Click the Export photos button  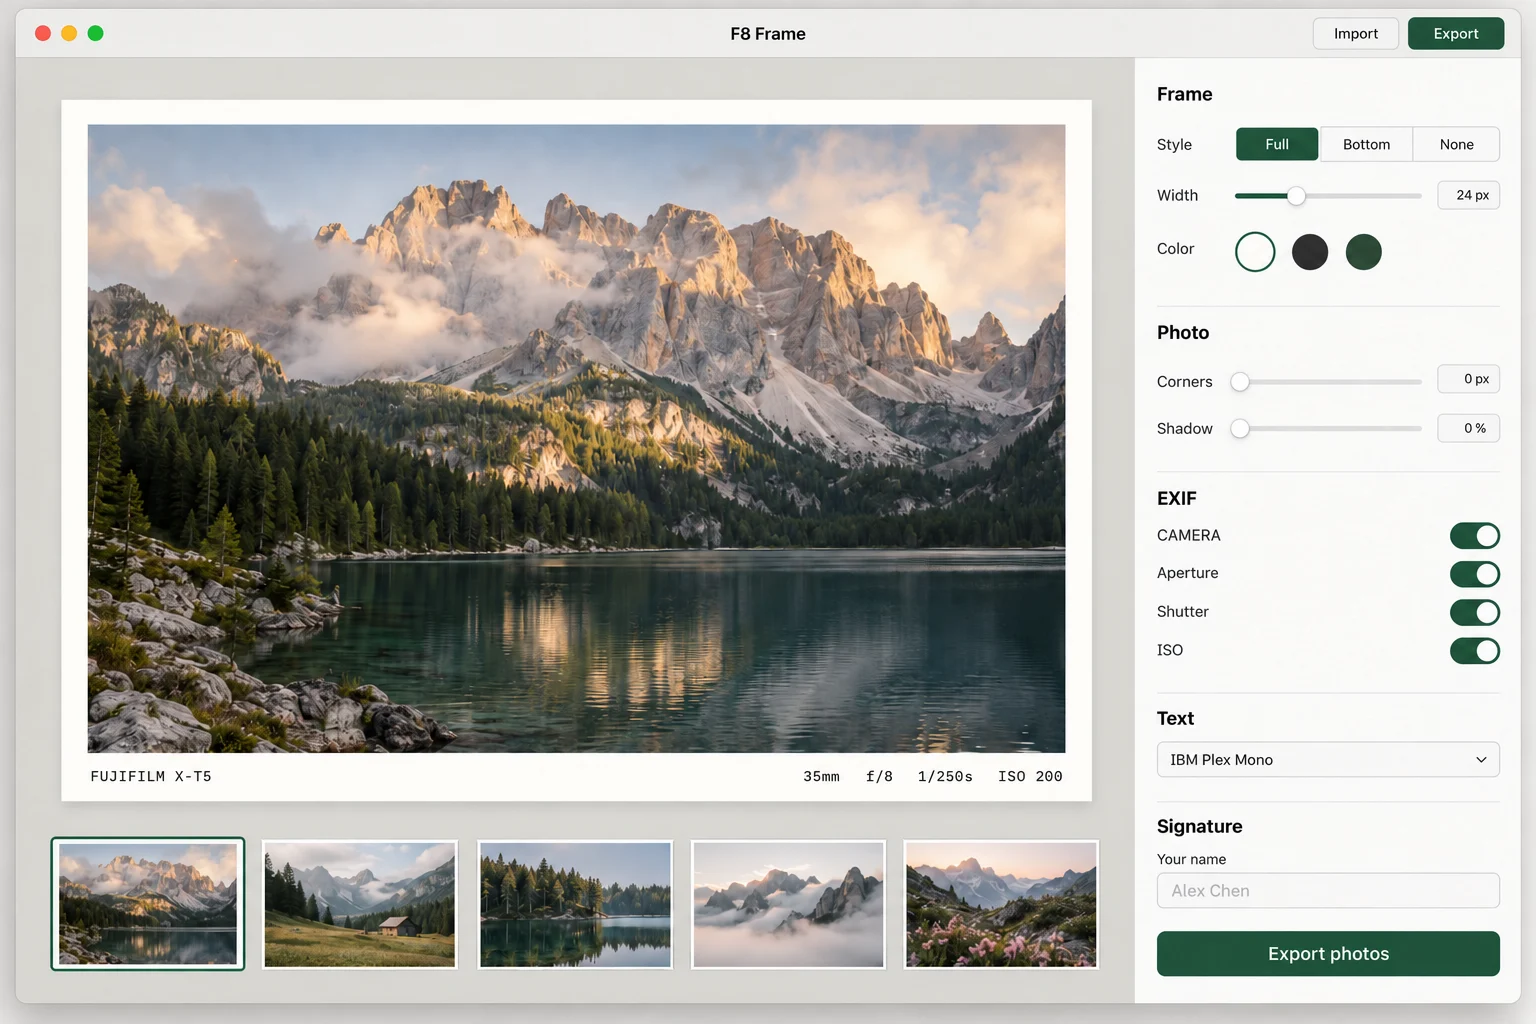point(1328,954)
